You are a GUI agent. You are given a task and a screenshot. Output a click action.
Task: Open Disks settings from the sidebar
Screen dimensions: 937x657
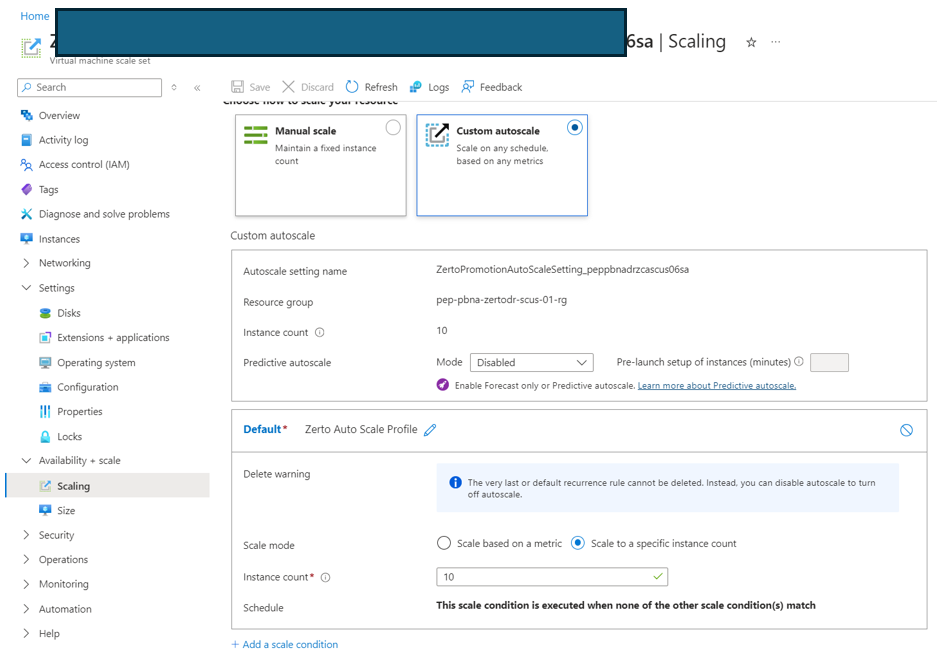pos(60,312)
